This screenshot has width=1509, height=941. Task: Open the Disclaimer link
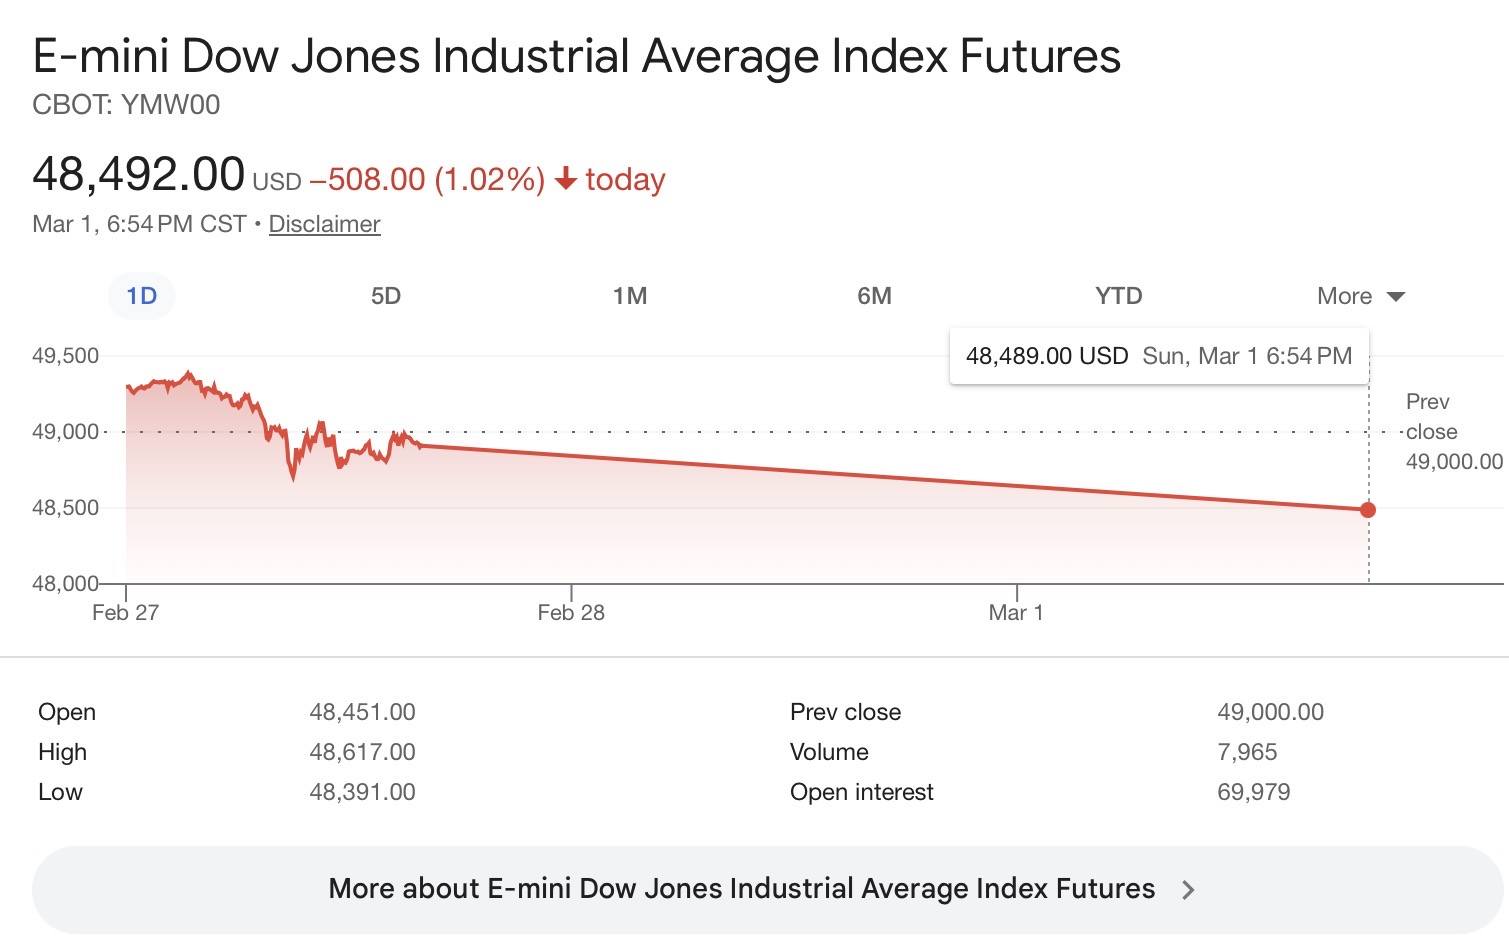[x=324, y=224]
